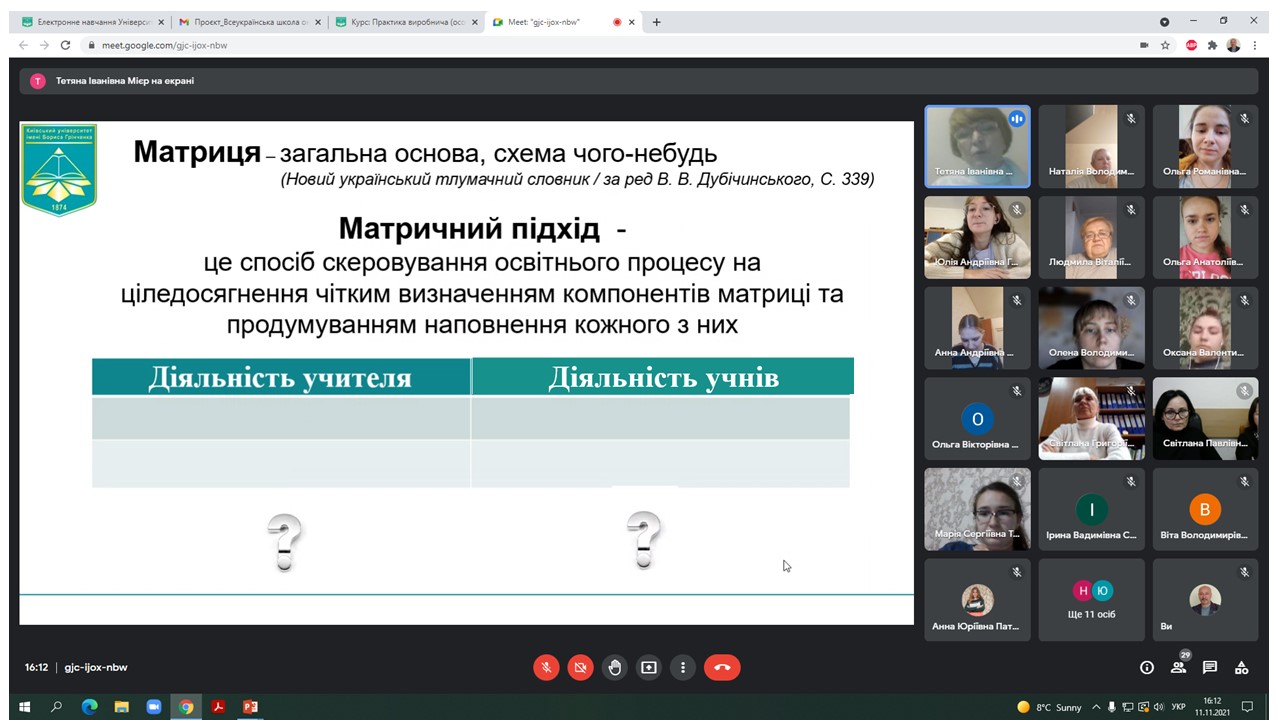Open Adobe Acrobat from the taskbar
Image resolution: width=1280 pixels, height=720 pixels.
[x=218, y=707]
